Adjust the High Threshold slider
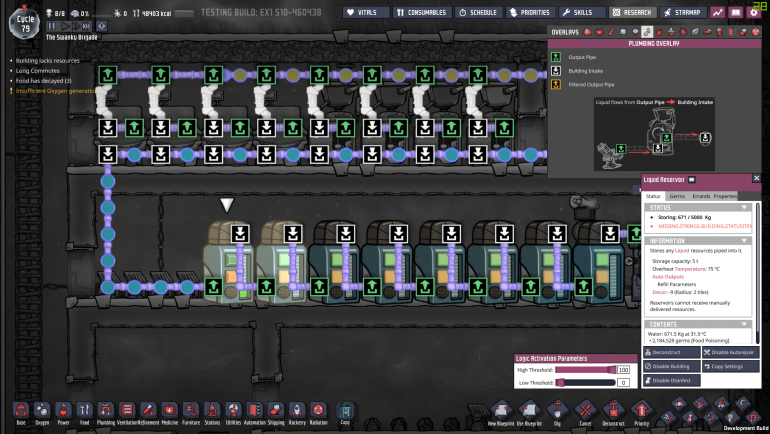Image resolution: width=770 pixels, height=434 pixels. [585, 370]
